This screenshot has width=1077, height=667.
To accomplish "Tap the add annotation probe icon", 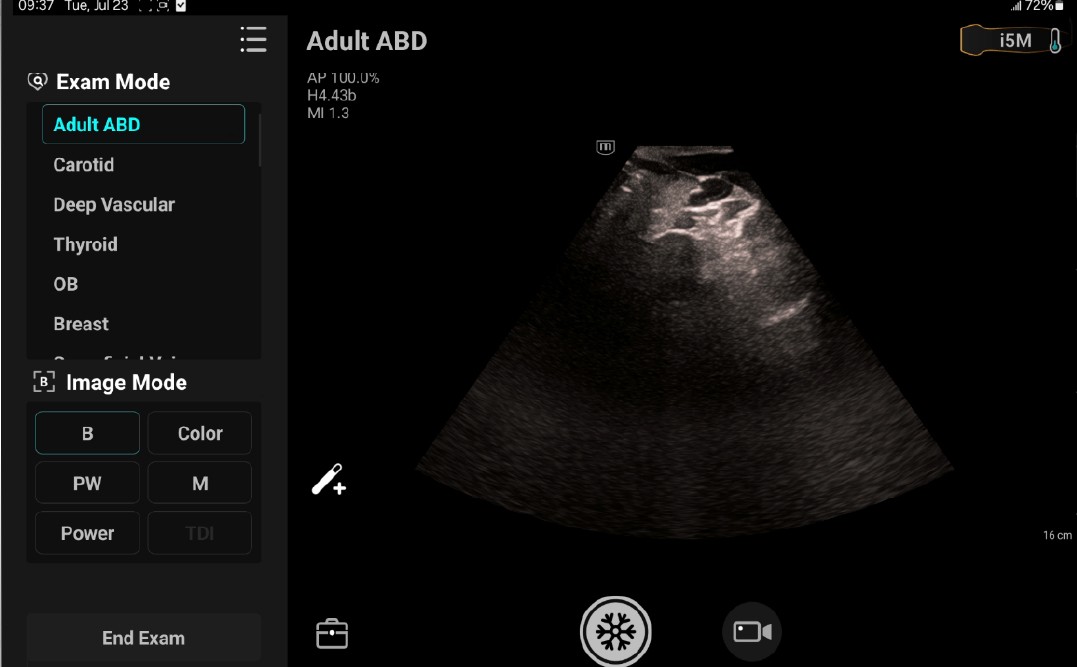I will [328, 480].
